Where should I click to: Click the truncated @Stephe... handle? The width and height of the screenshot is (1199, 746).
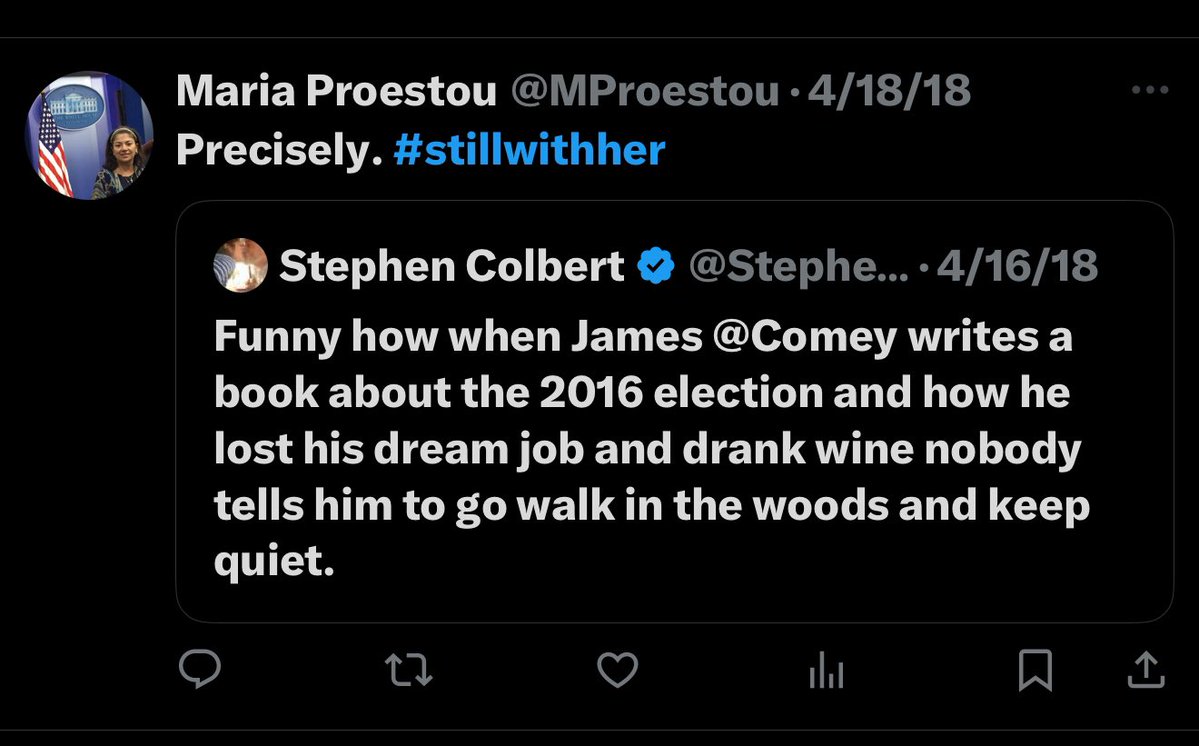tap(799, 266)
